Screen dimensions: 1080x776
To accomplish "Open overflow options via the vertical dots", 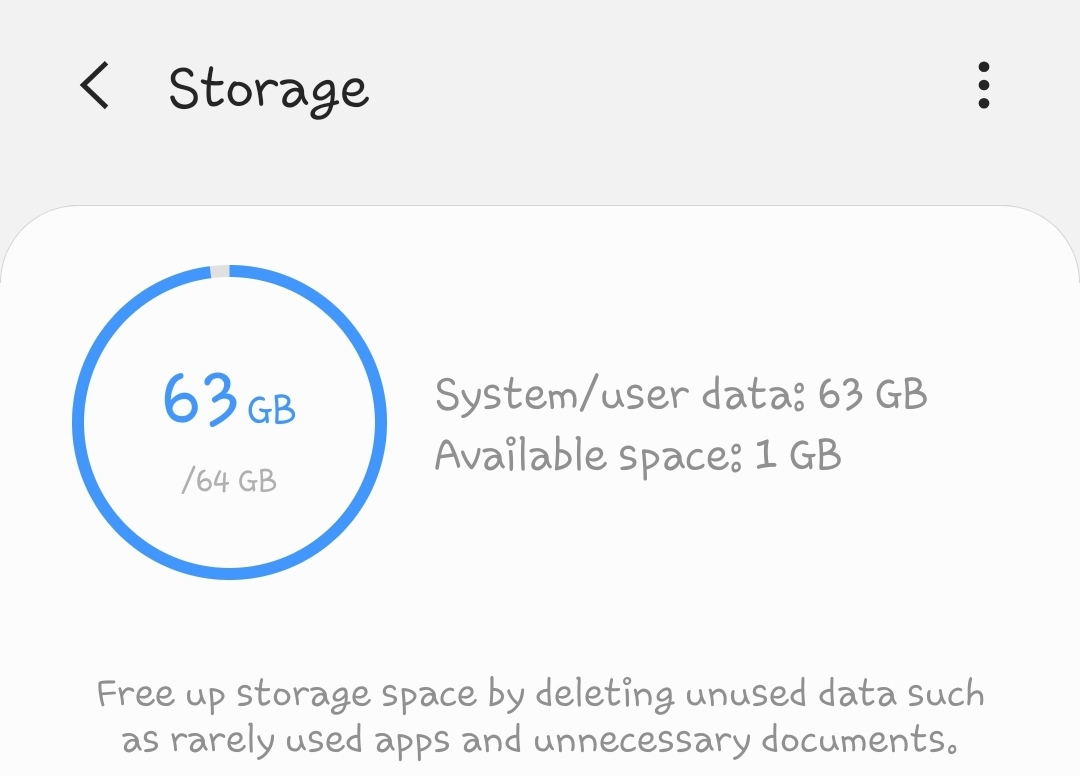I will pos(985,88).
